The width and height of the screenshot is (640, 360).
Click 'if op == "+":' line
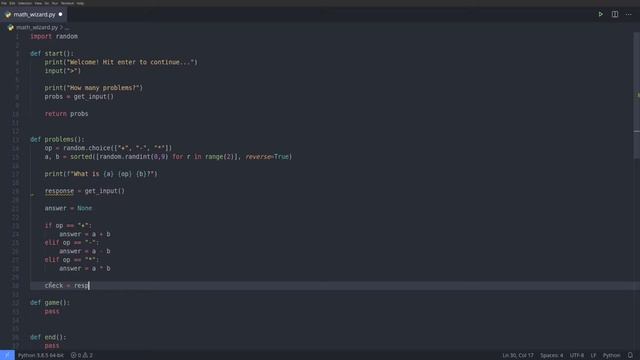click(68, 225)
